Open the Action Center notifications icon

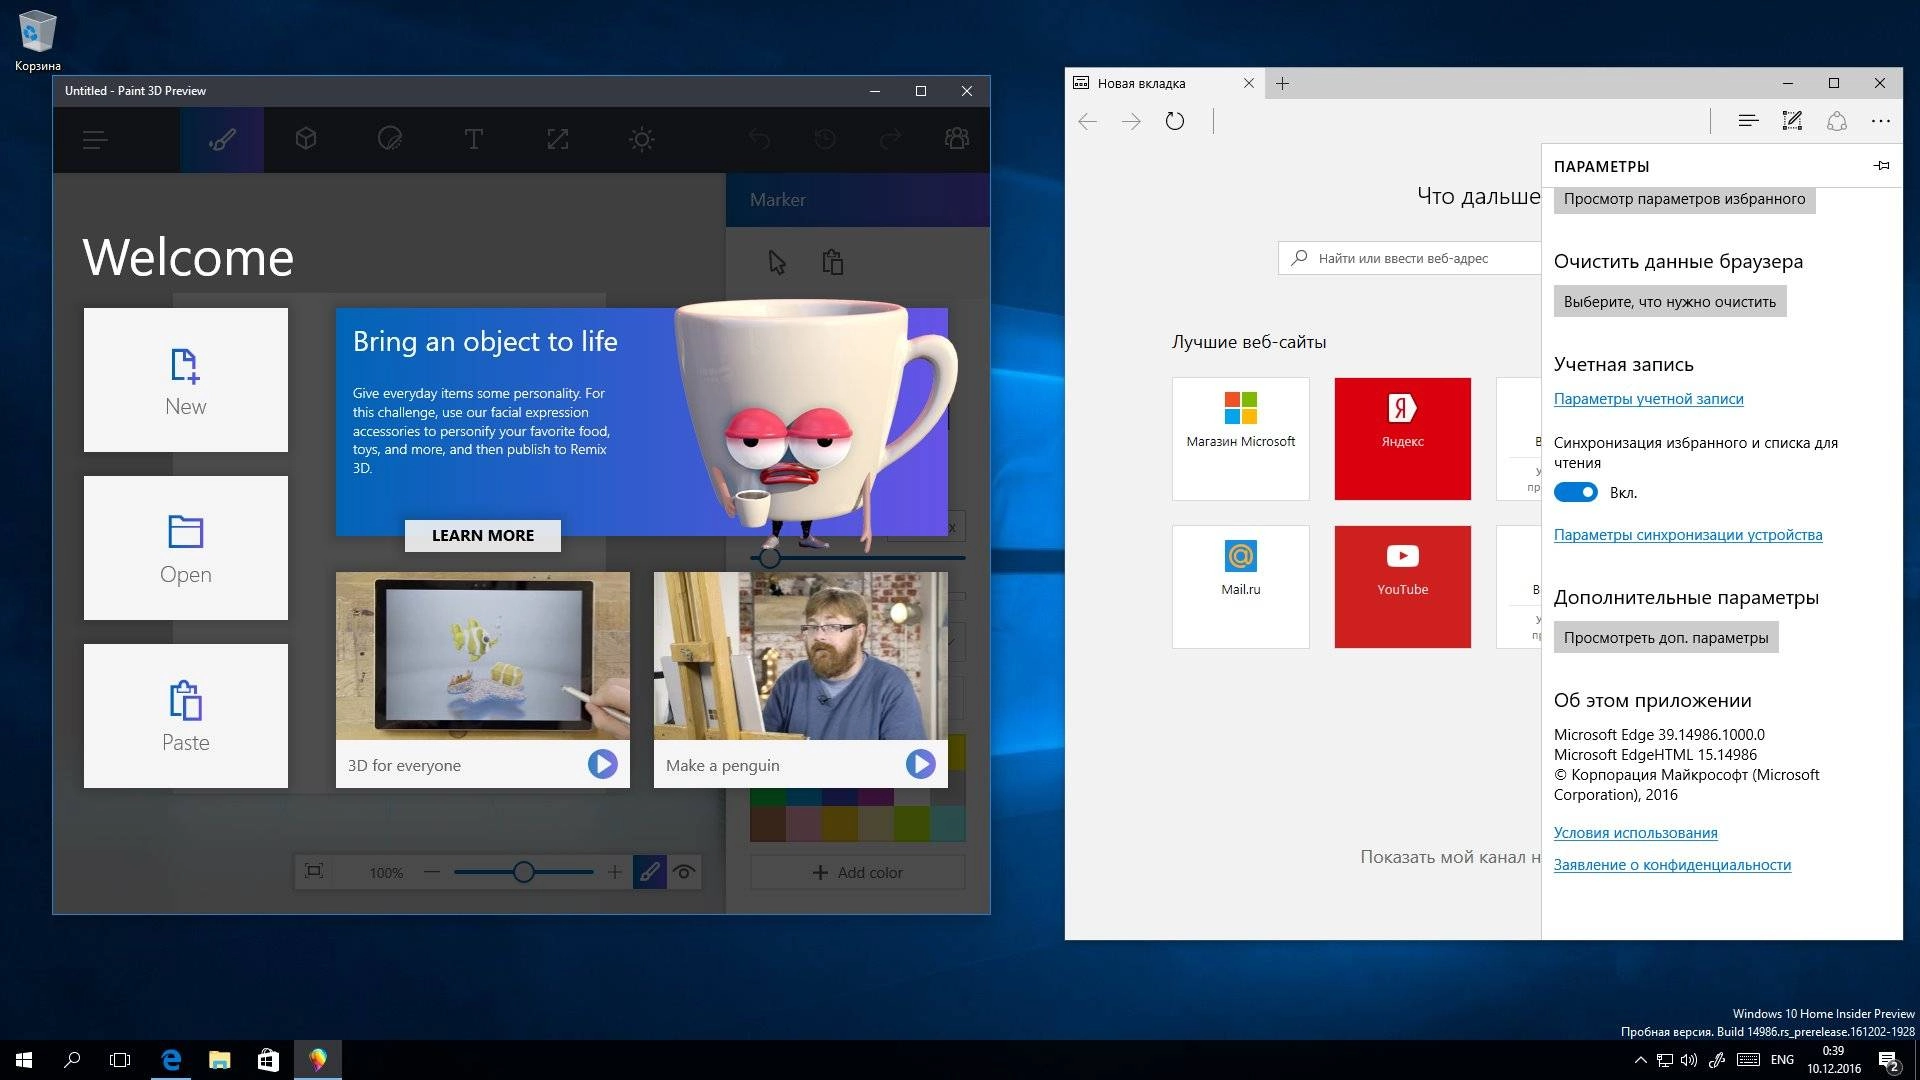pos(1888,1060)
